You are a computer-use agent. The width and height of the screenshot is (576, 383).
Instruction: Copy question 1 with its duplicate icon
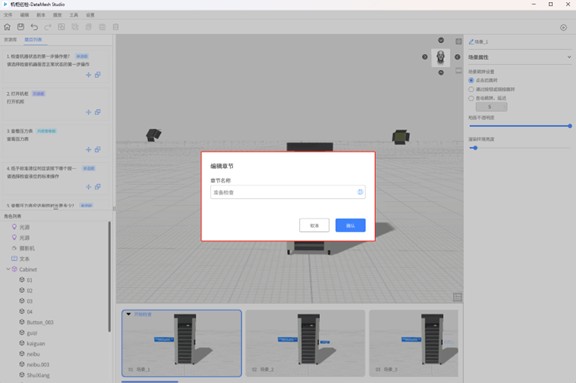tap(98, 75)
